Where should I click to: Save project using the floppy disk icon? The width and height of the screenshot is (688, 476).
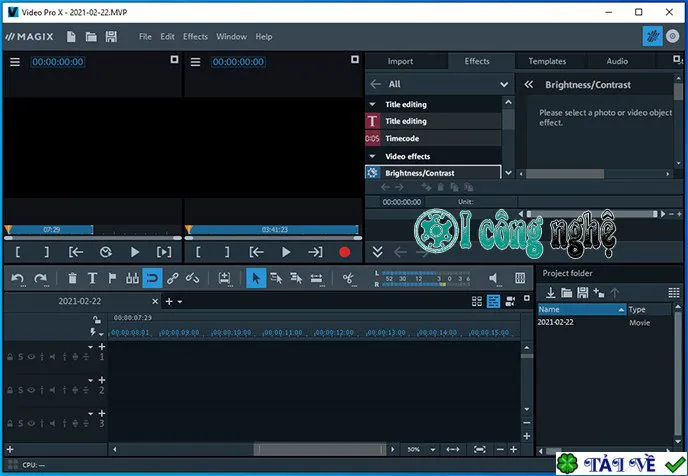111,37
